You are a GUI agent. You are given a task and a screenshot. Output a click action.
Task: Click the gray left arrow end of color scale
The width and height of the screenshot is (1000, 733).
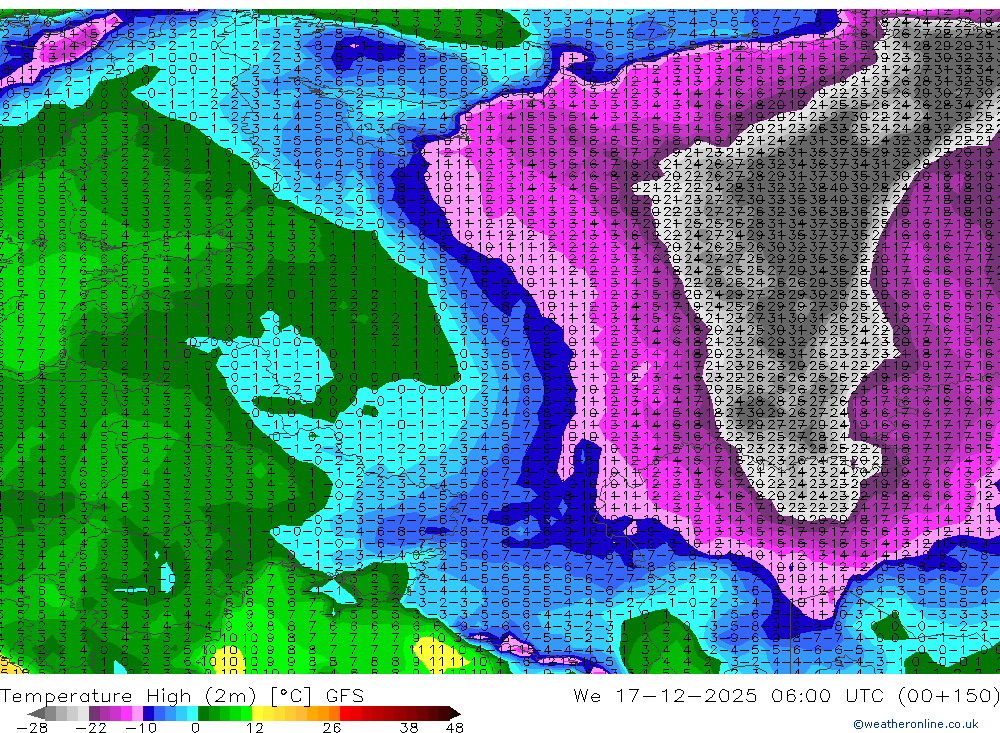pyautogui.click(x=36, y=714)
